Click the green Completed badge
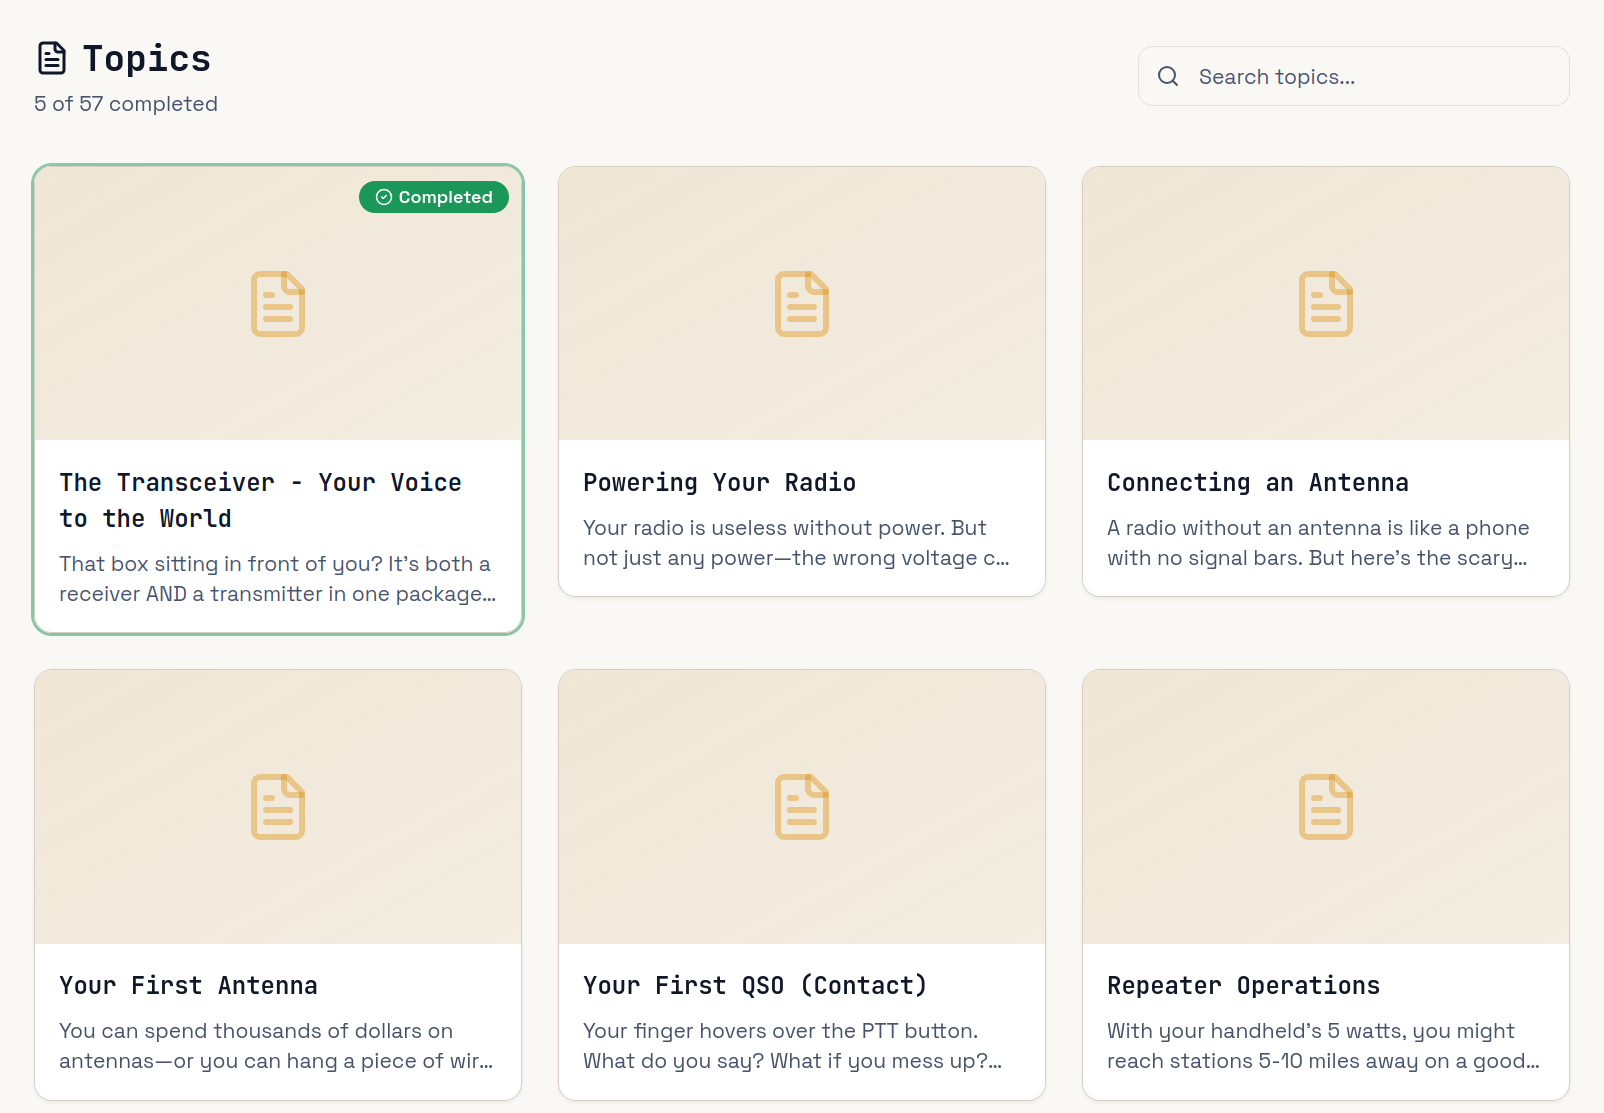1604x1113 pixels. (x=434, y=197)
